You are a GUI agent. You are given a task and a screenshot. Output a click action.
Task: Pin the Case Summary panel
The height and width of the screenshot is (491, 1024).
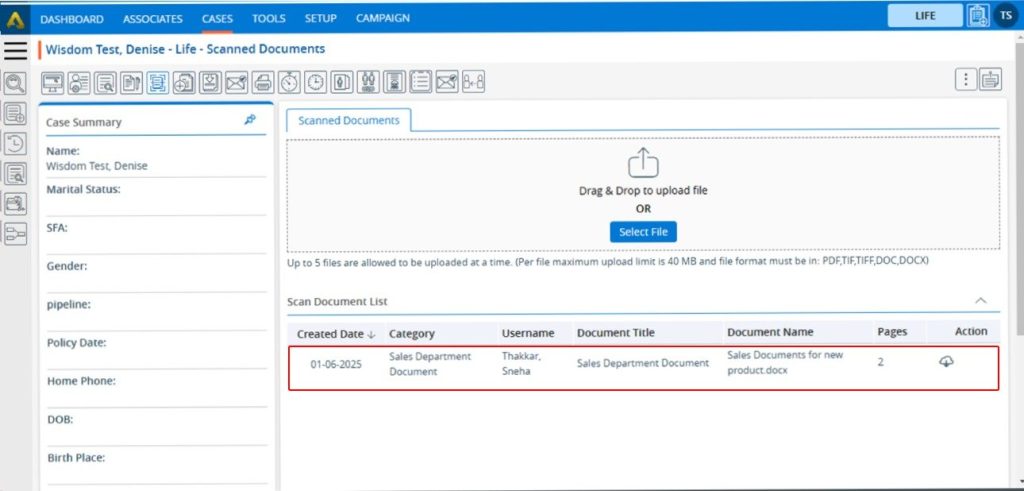pyautogui.click(x=250, y=120)
